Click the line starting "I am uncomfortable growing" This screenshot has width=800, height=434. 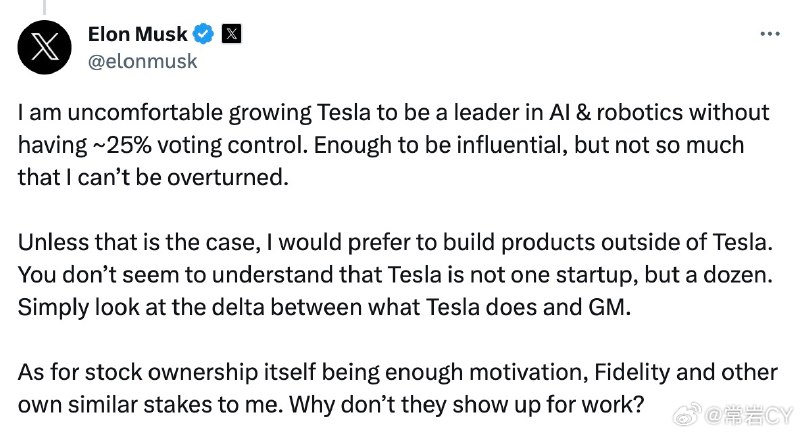(x=393, y=113)
